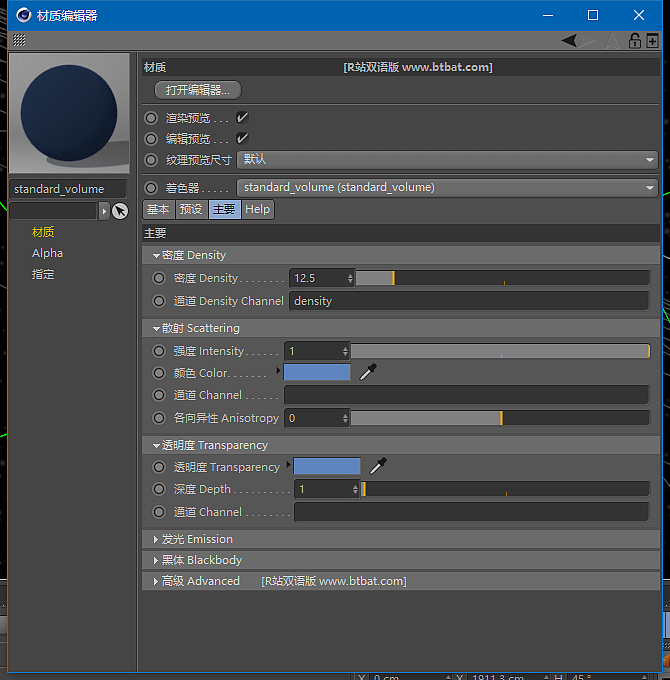Click the 强度 Intensity animation dot

click(x=159, y=351)
